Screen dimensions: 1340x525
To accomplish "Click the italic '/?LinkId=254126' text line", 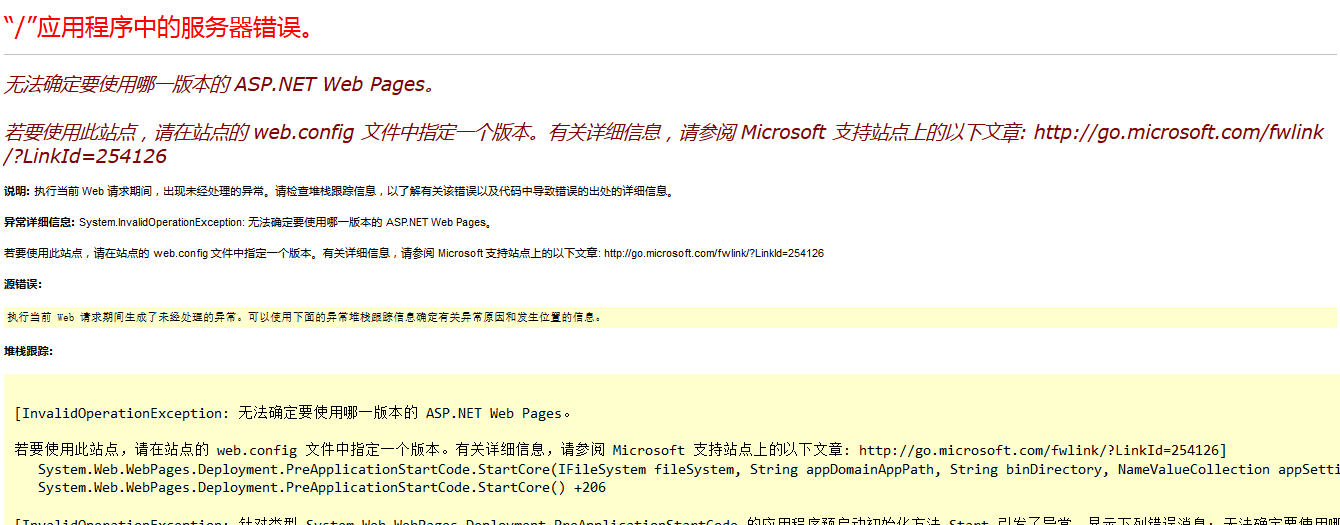I will [x=85, y=156].
